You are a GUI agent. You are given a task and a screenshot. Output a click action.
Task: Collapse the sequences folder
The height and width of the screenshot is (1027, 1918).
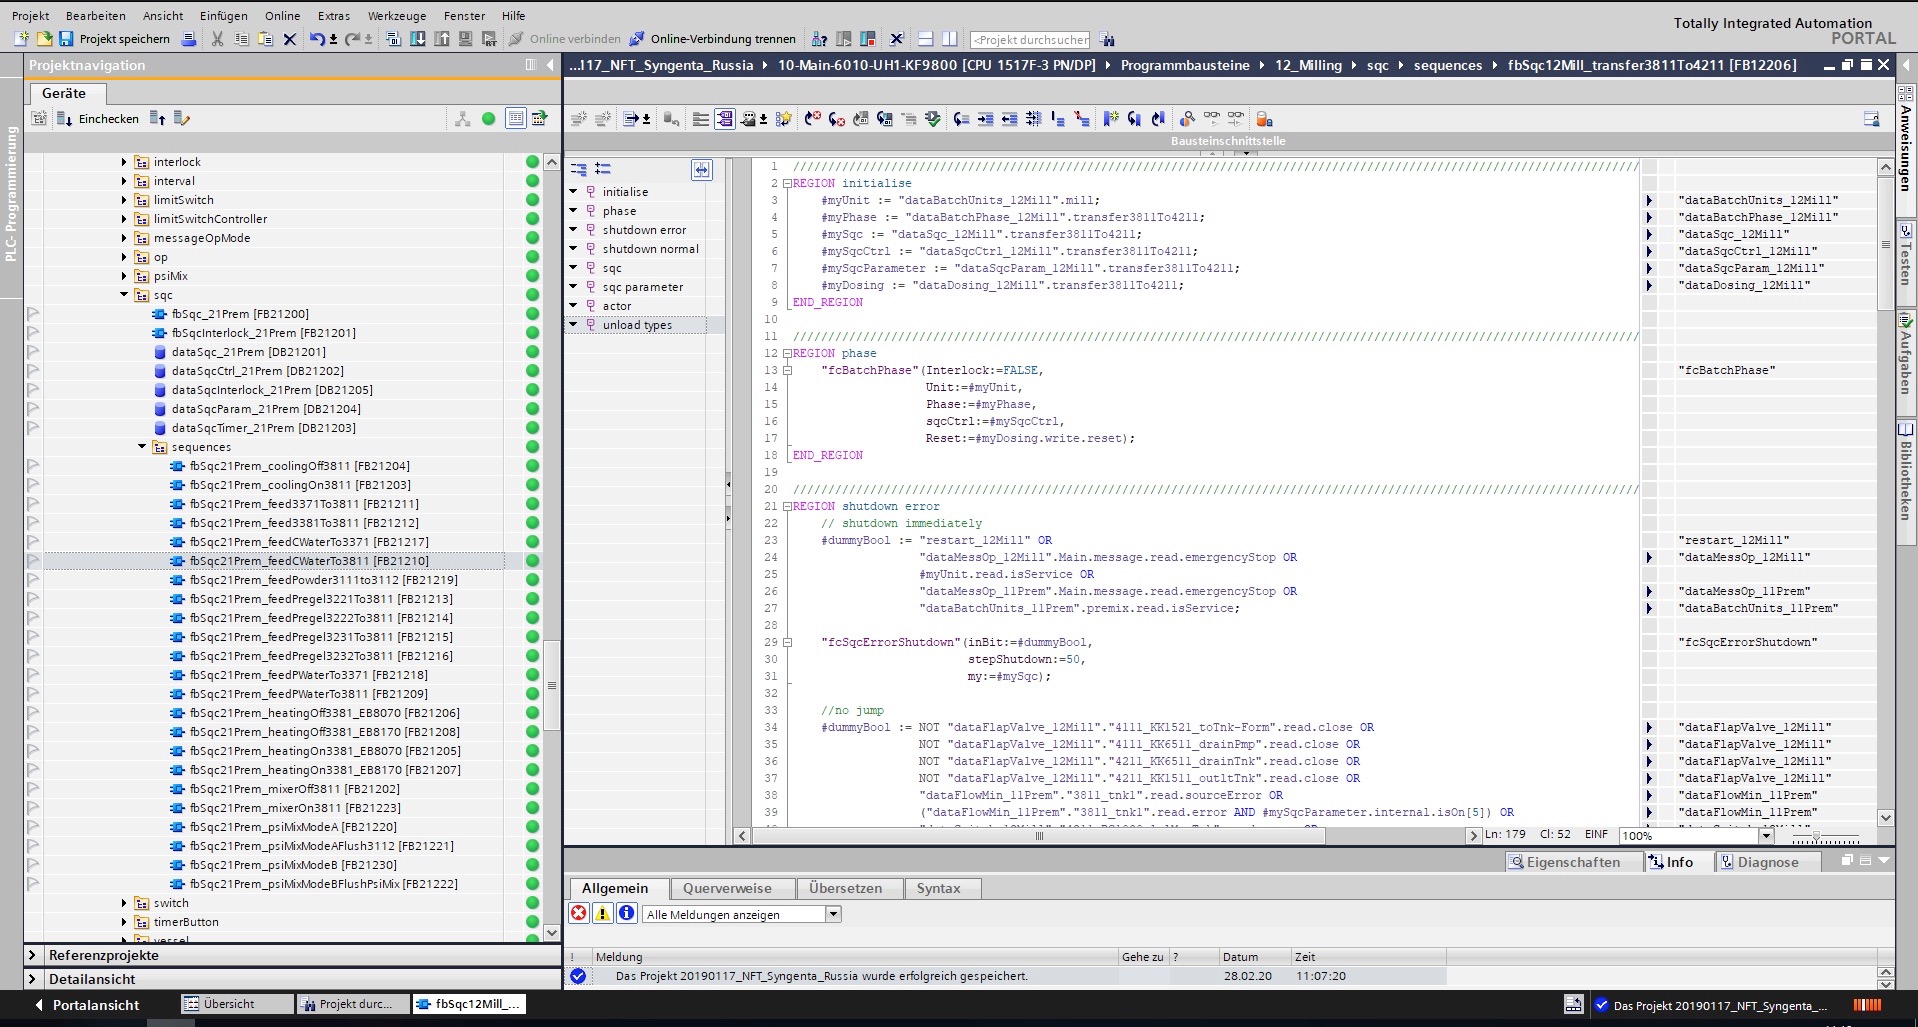point(142,447)
